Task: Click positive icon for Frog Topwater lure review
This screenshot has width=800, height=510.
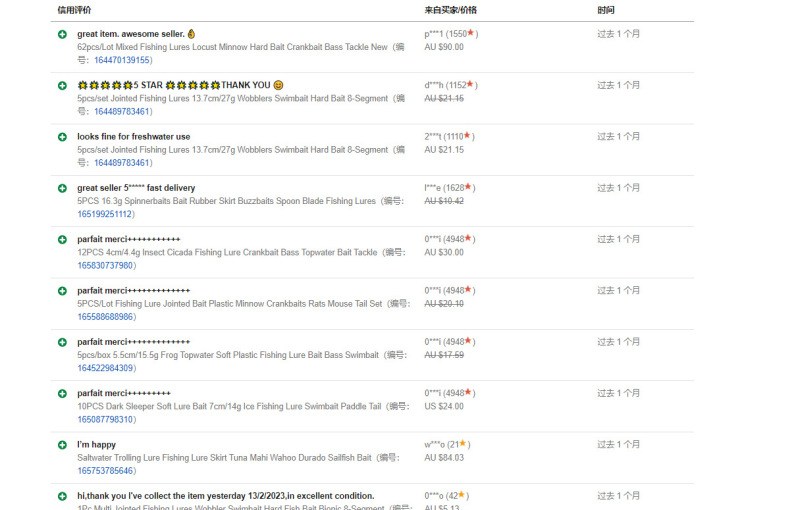Action: click(62, 342)
